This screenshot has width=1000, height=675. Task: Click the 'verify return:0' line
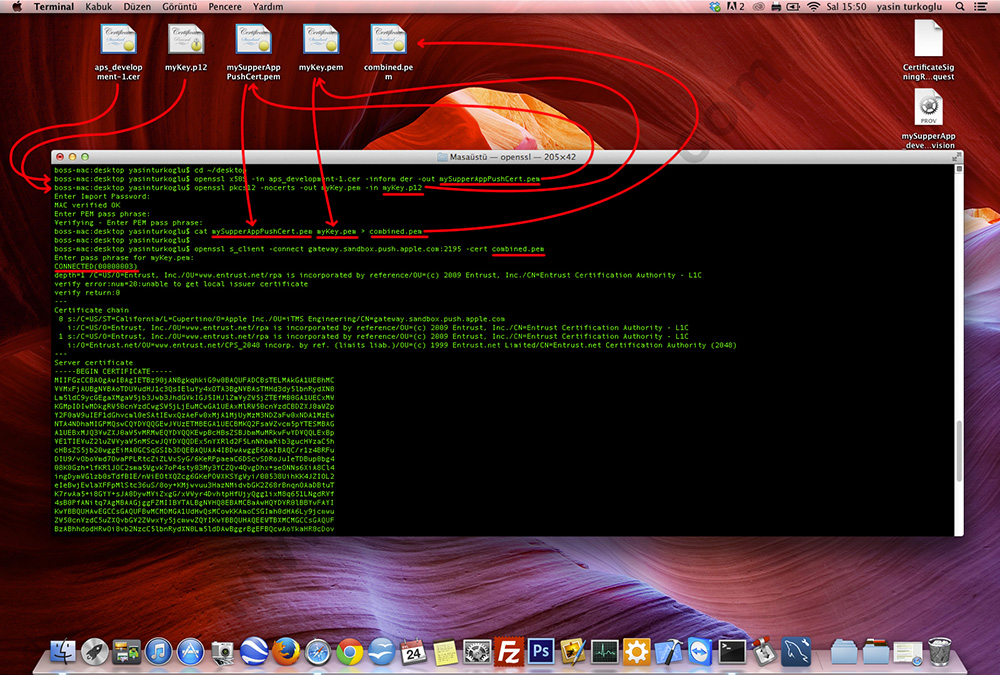click(x=87, y=293)
